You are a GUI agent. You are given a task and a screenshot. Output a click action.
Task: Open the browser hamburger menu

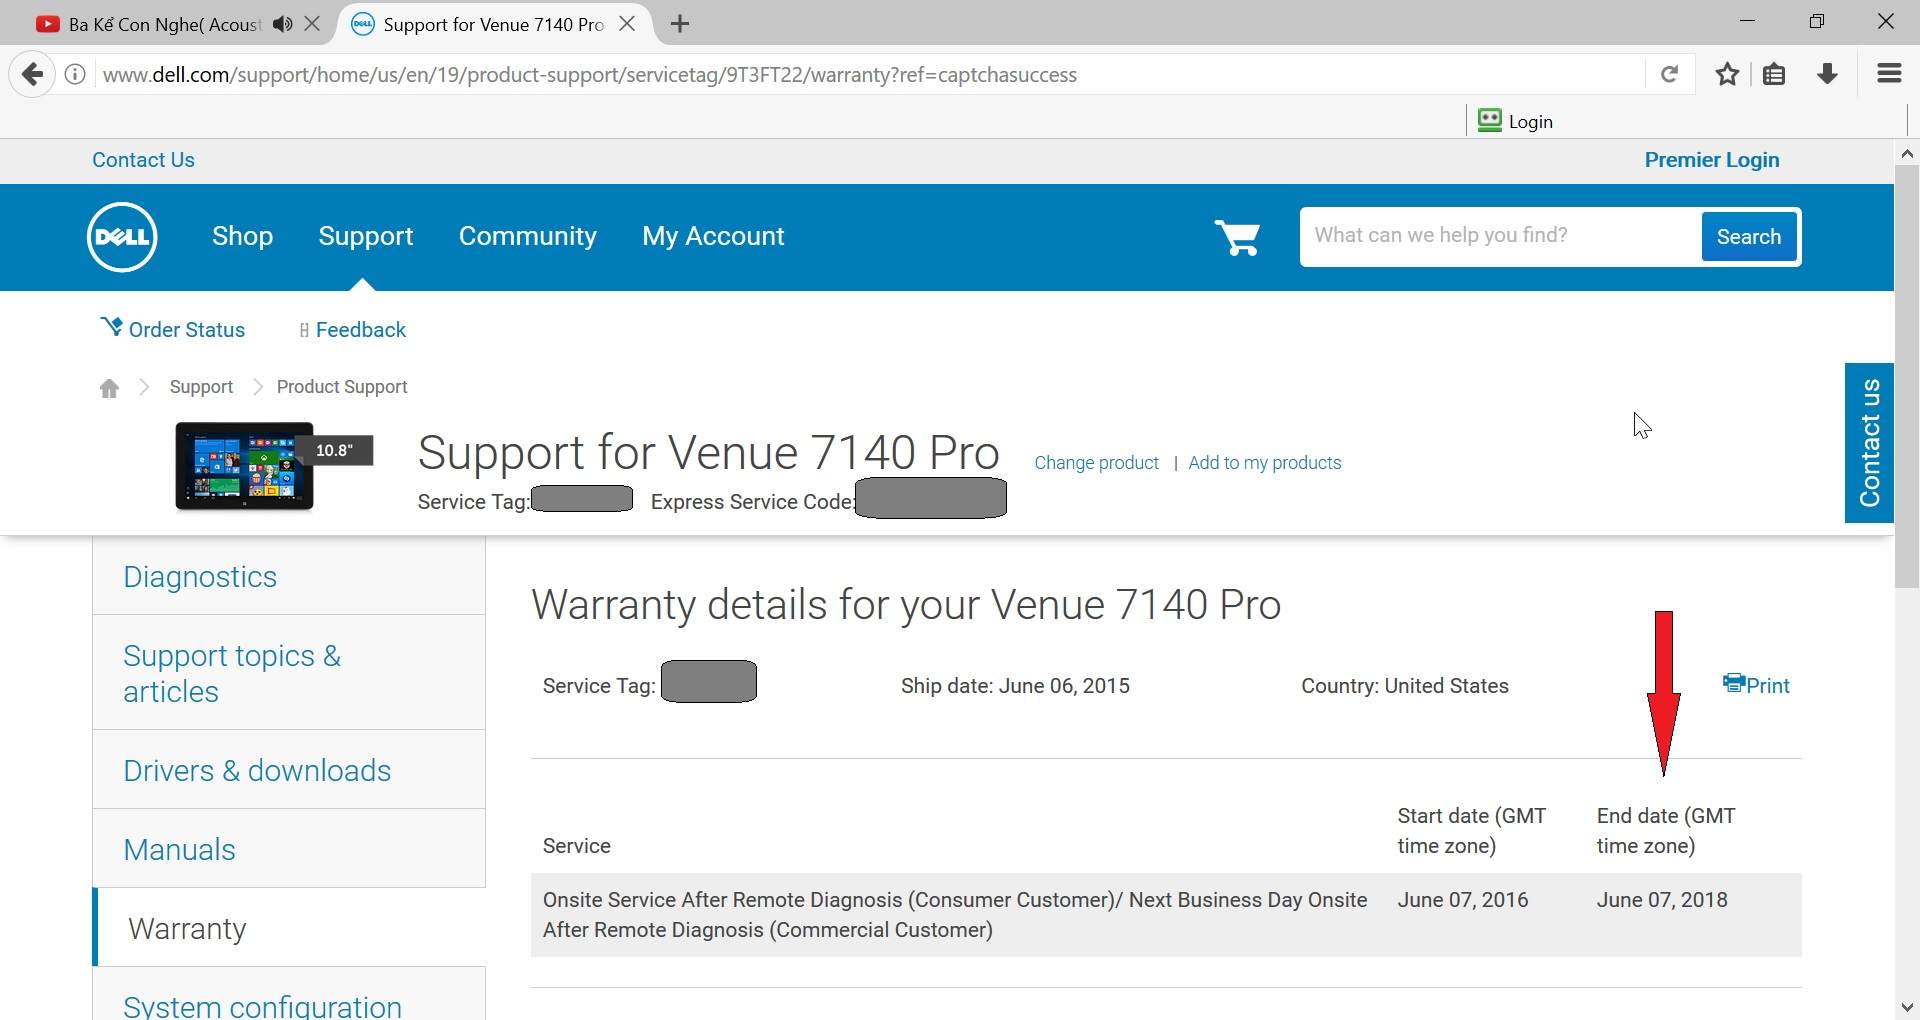coord(1889,74)
